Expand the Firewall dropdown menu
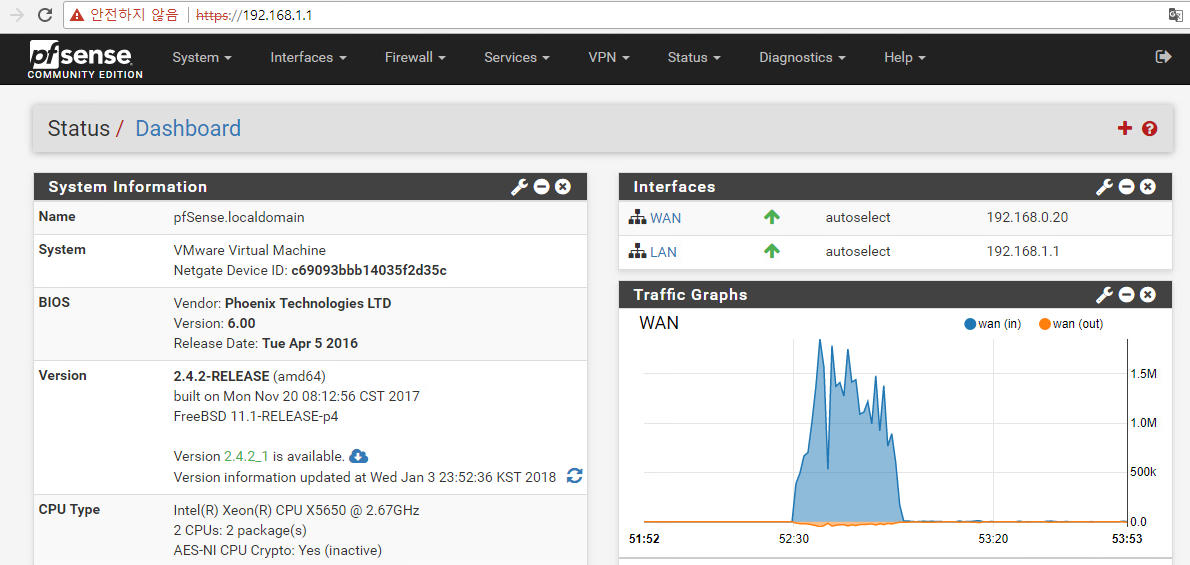Screen dimensions: 1190x565 (x=415, y=58)
